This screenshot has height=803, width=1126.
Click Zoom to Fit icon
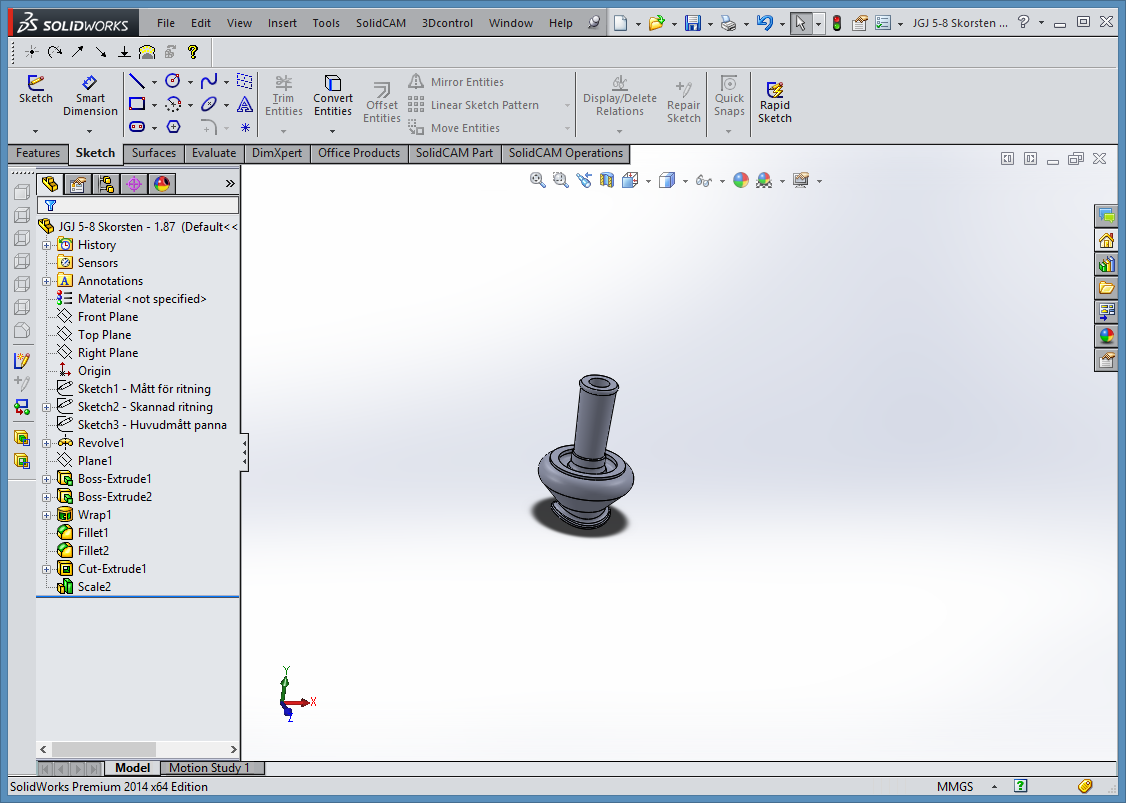[537, 180]
